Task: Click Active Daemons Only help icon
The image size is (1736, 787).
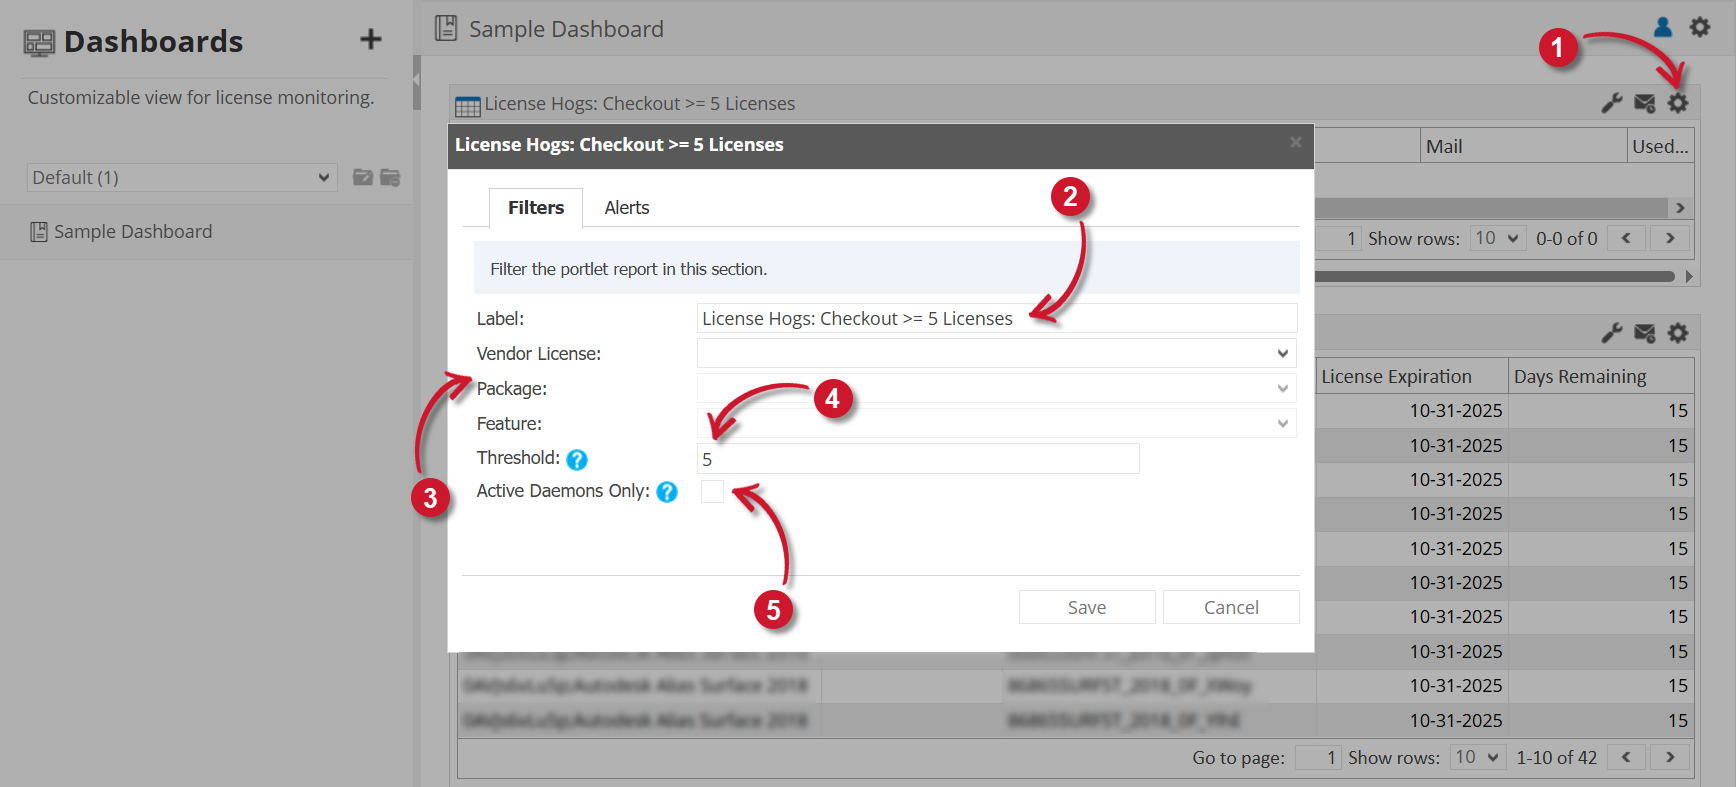Action: click(667, 492)
